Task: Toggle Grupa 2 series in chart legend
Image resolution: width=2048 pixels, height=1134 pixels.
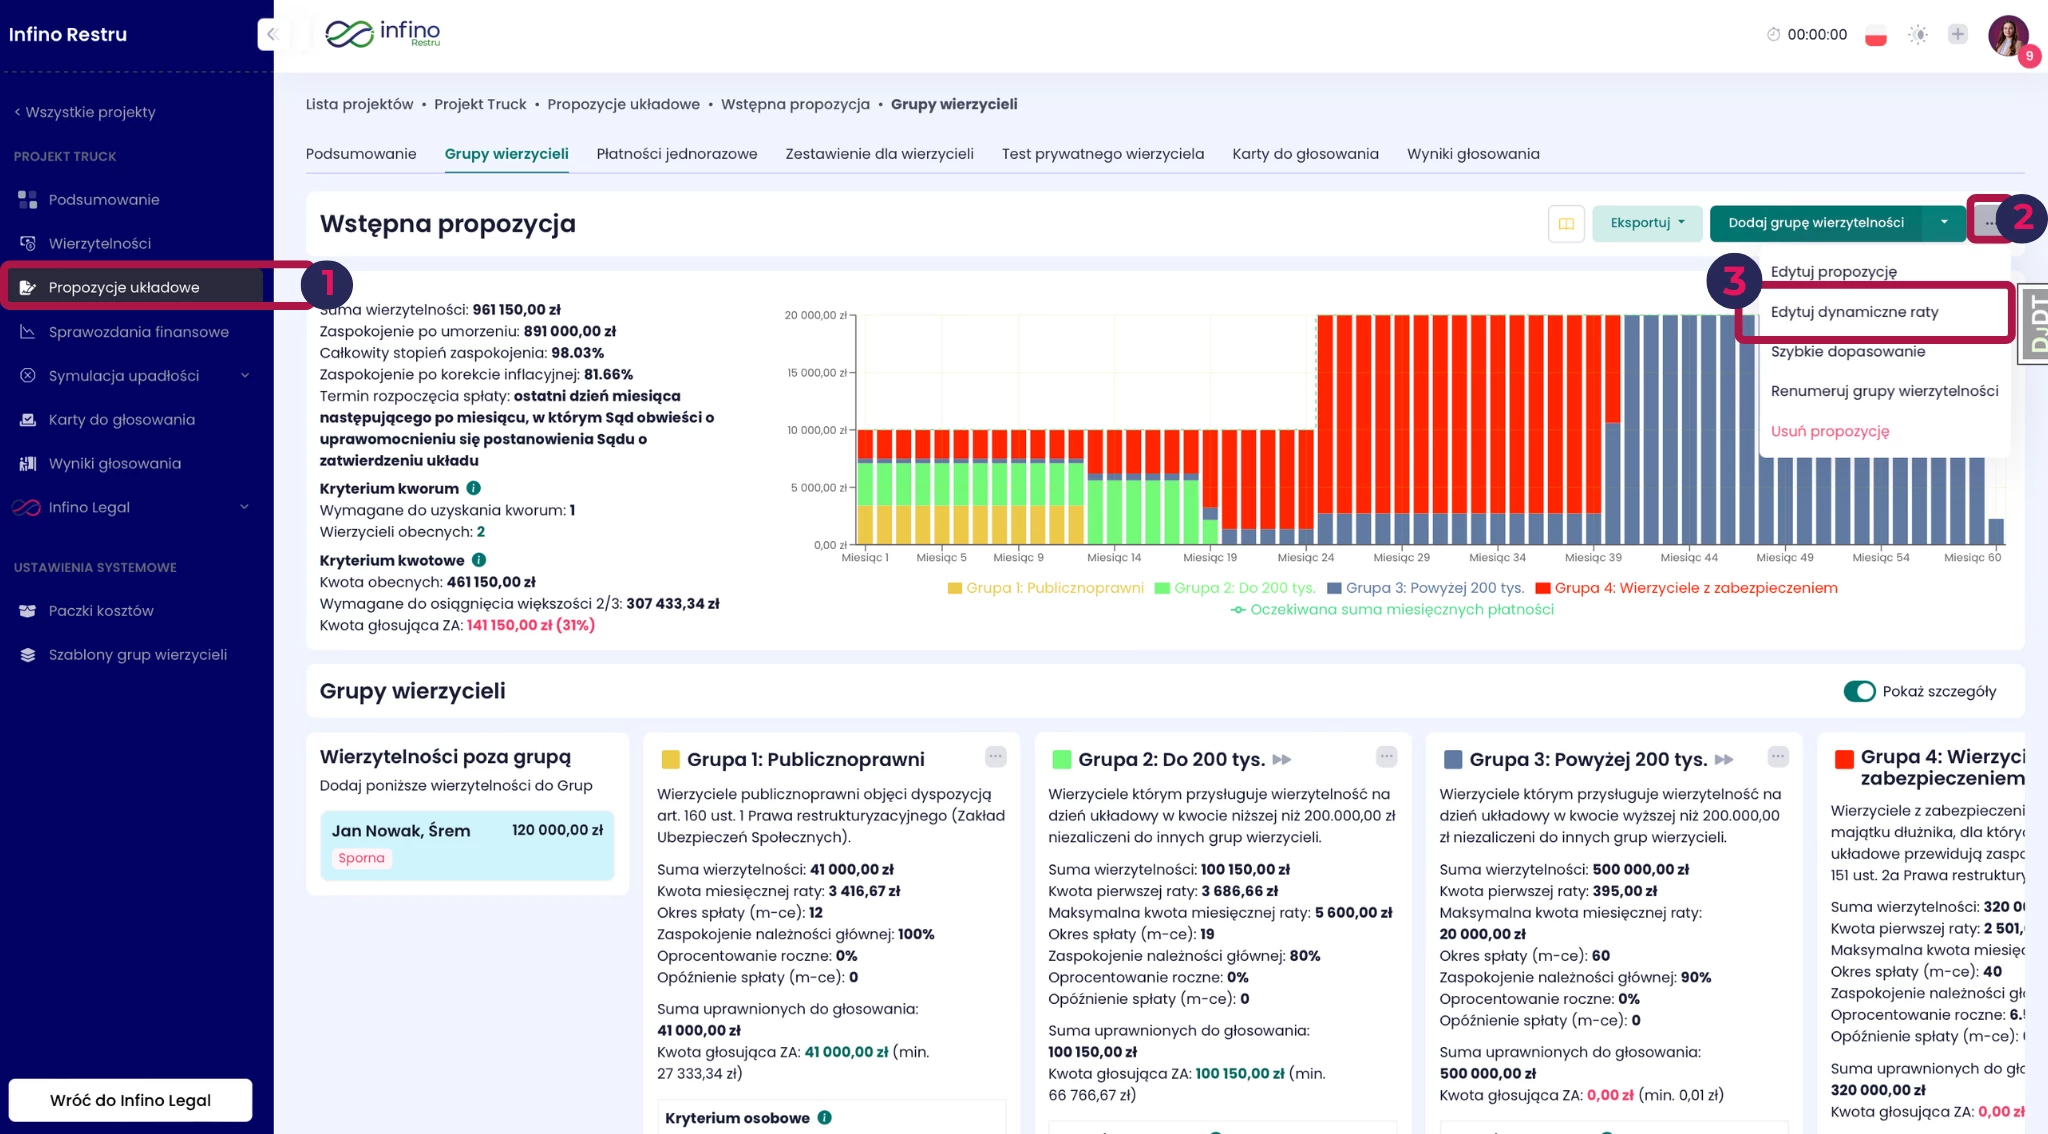Action: (x=1234, y=588)
